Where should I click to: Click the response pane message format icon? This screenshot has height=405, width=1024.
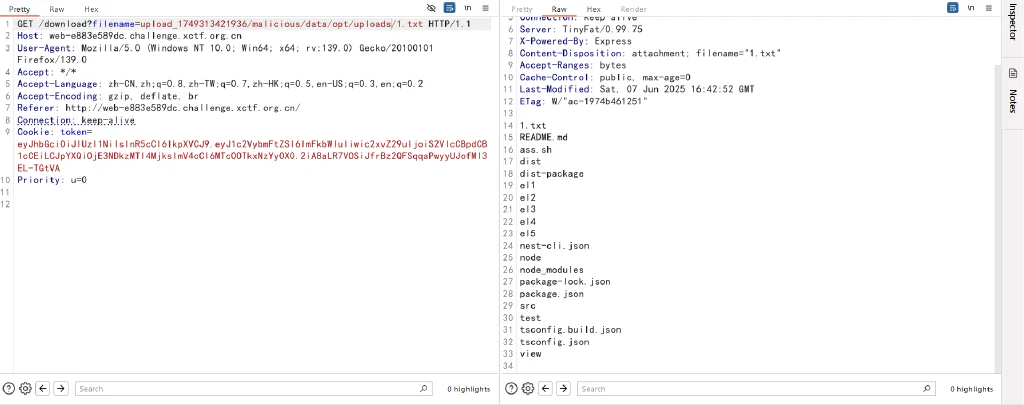(x=953, y=8)
